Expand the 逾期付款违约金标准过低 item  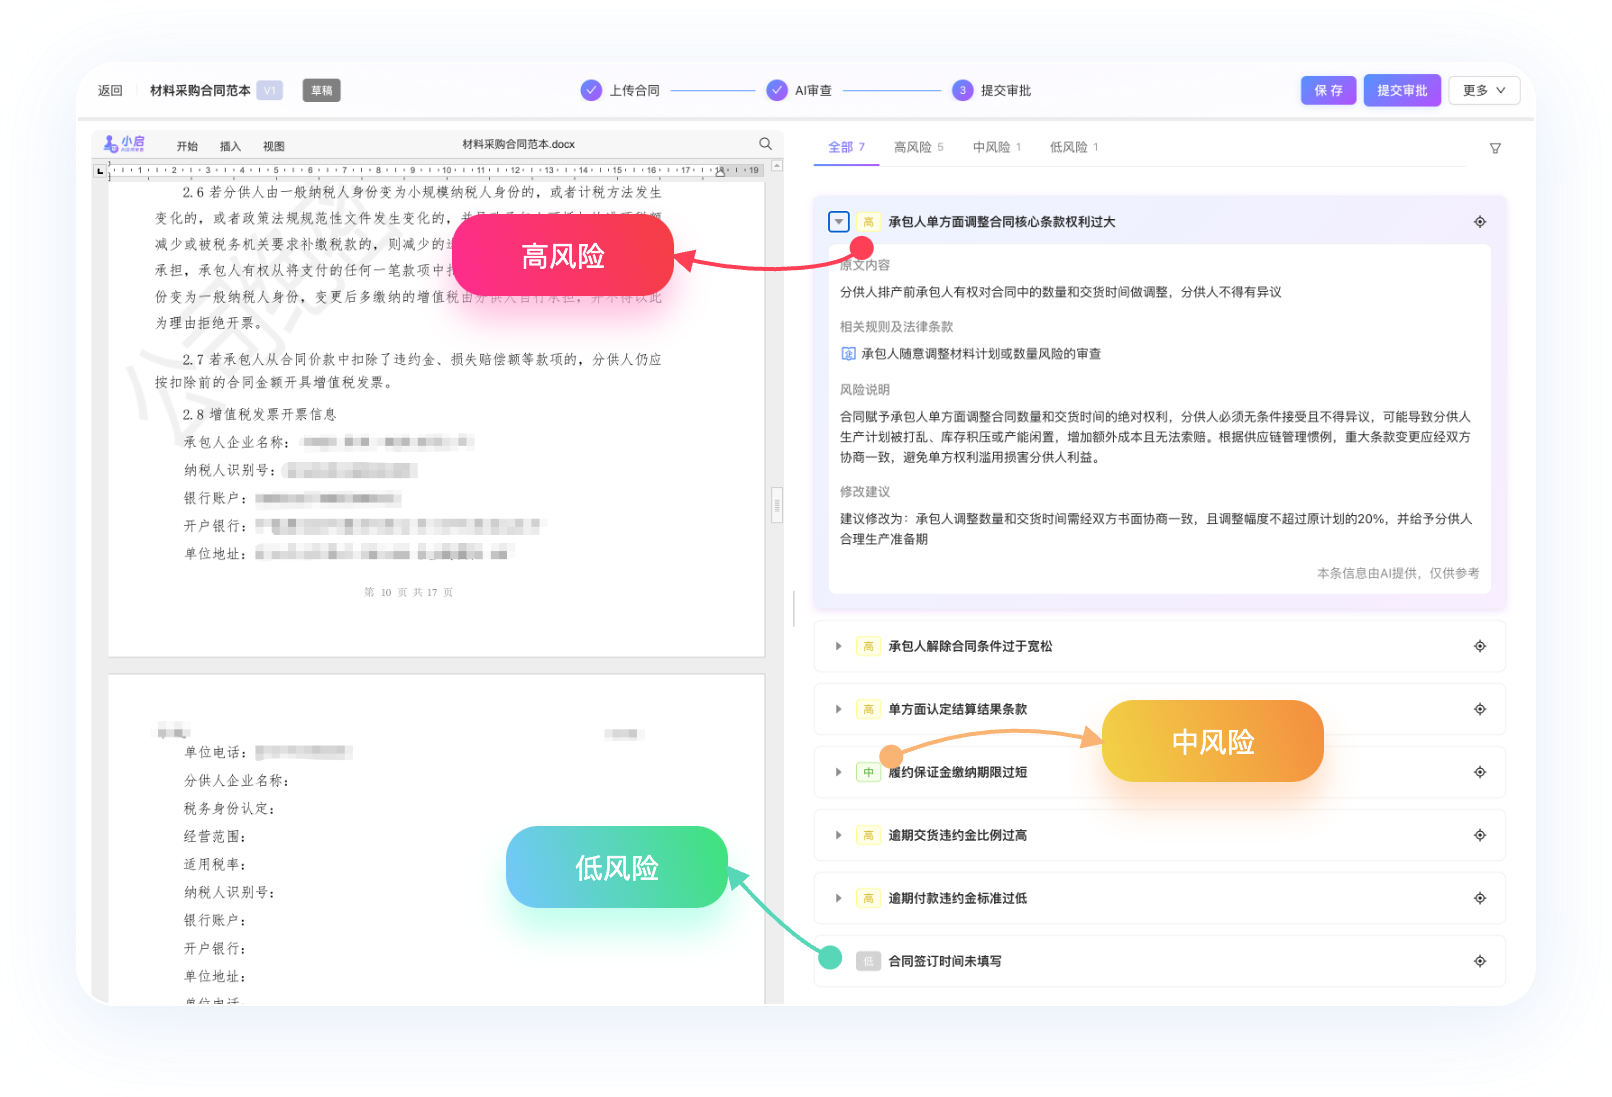coord(839,899)
